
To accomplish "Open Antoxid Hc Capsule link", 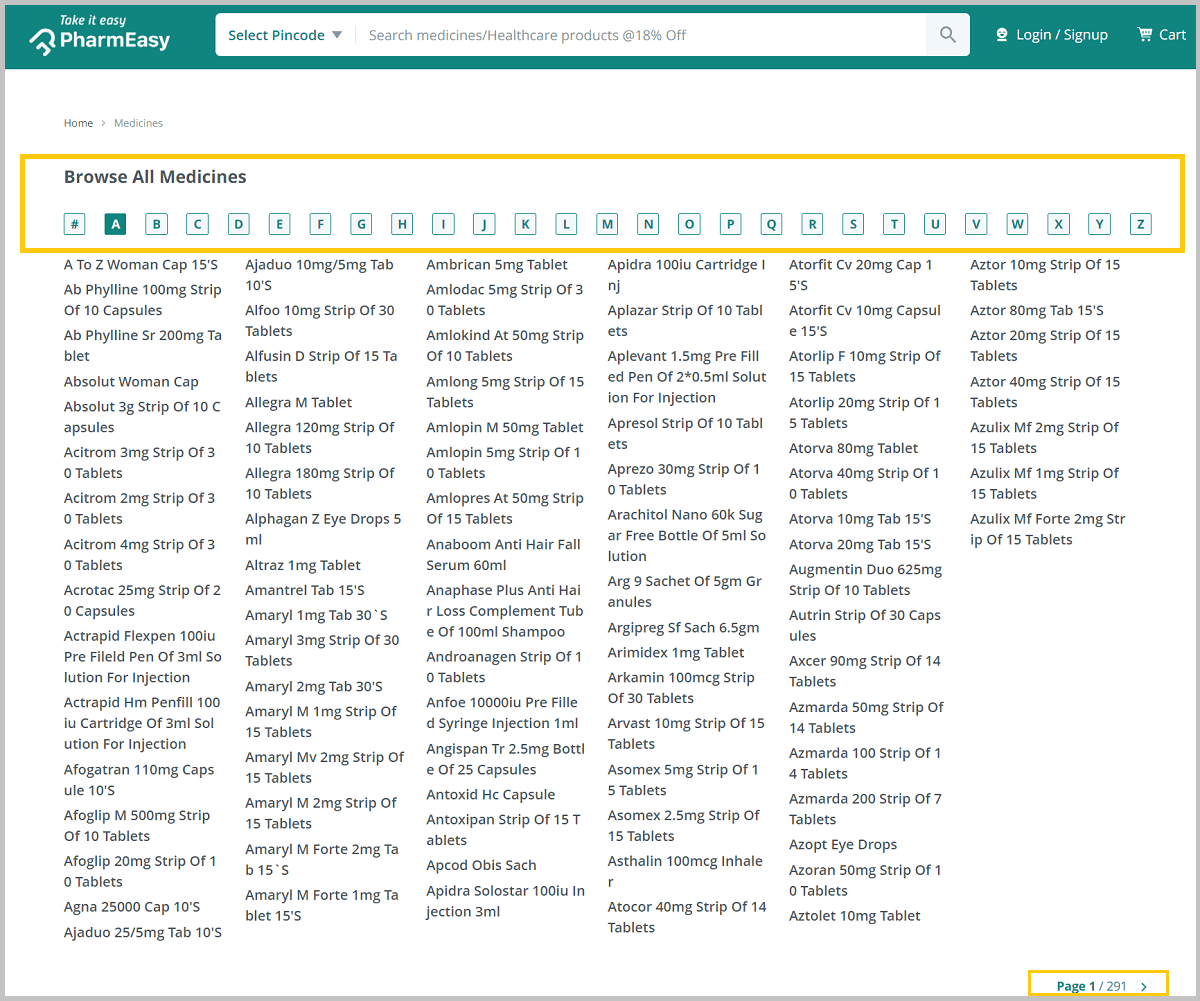I will pyautogui.click(x=491, y=795).
